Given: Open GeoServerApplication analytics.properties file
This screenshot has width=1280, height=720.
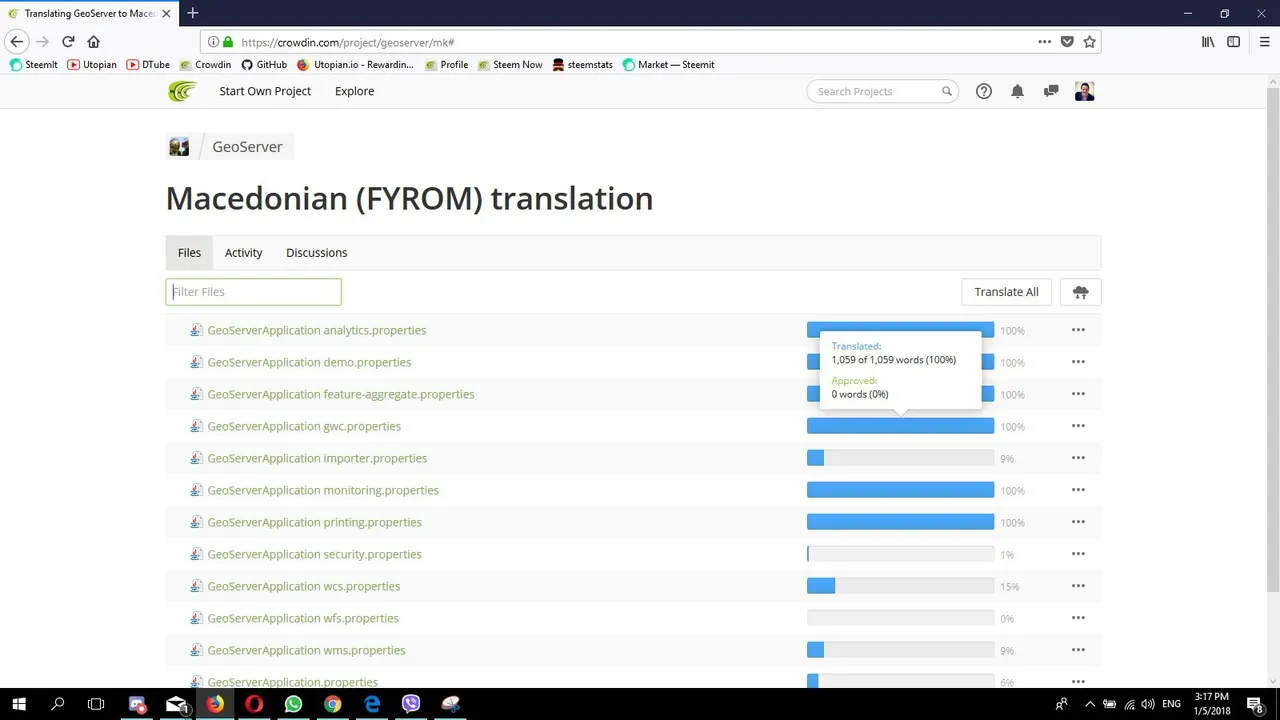Looking at the screenshot, I should (x=317, y=330).
